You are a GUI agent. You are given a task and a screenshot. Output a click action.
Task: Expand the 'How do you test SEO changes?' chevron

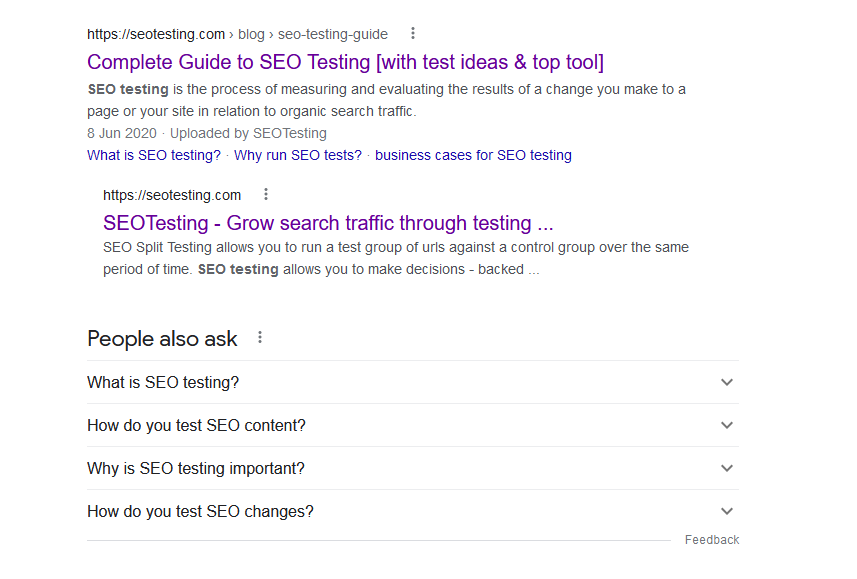click(727, 511)
